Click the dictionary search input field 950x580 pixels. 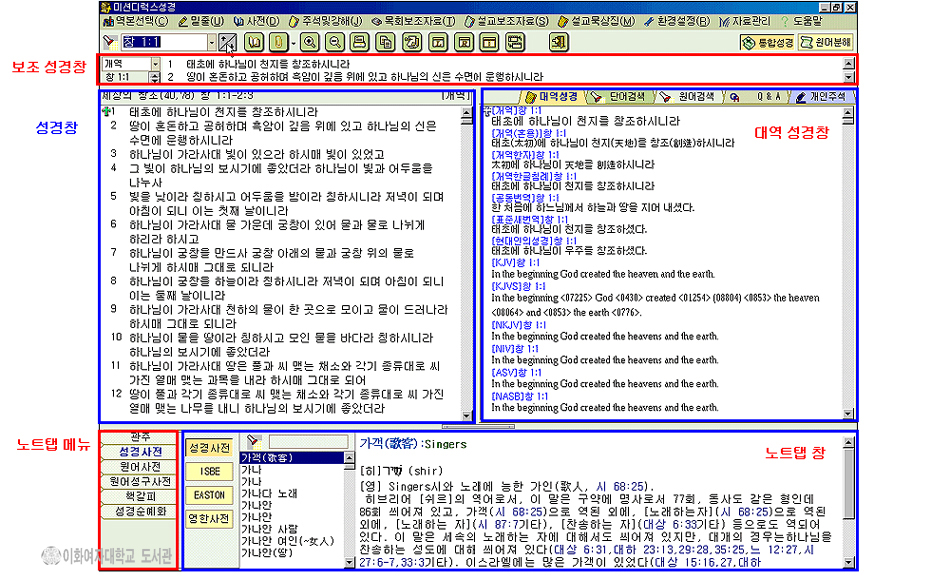[x=309, y=442]
